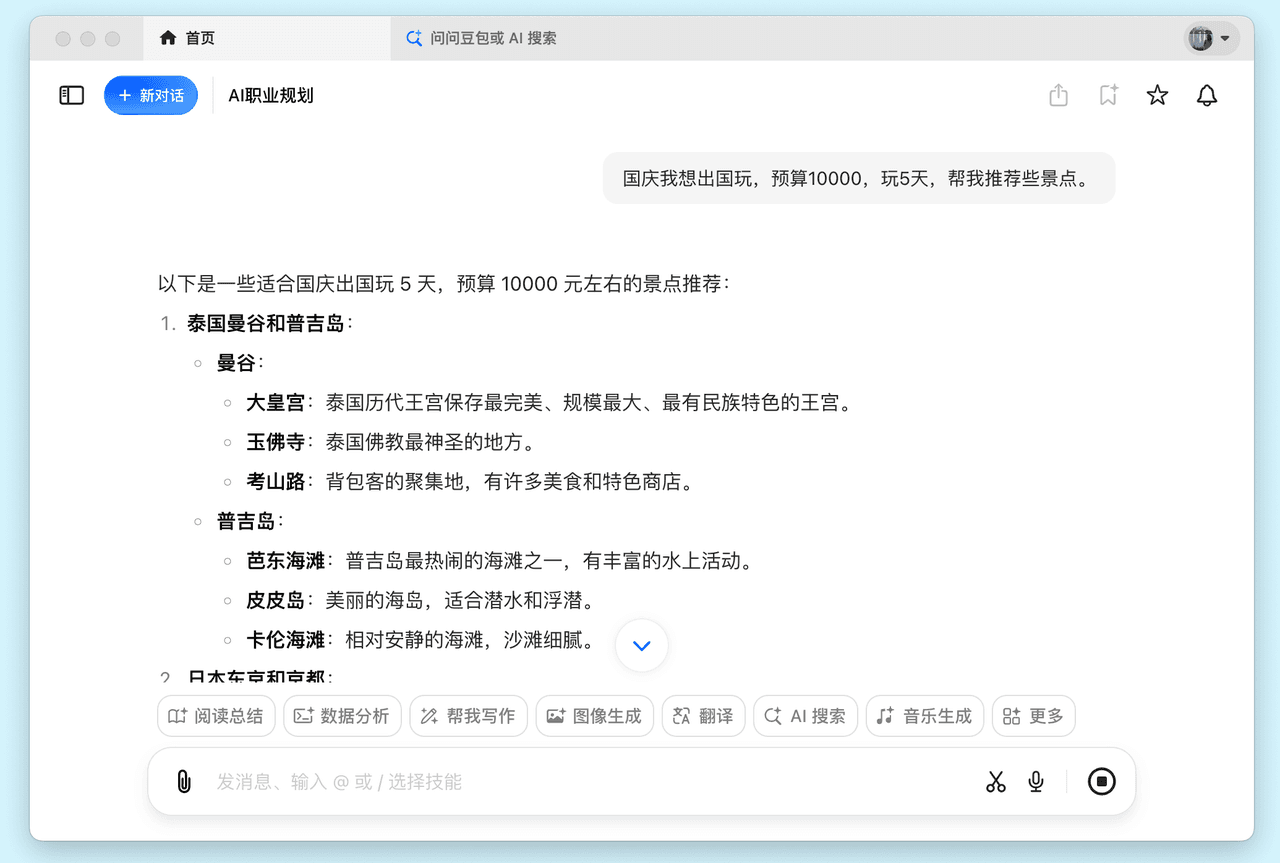Image resolution: width=1280 pixels, height=863 pixels.
Task: Start a new chat with 新对话
Action: click(151, 95)
